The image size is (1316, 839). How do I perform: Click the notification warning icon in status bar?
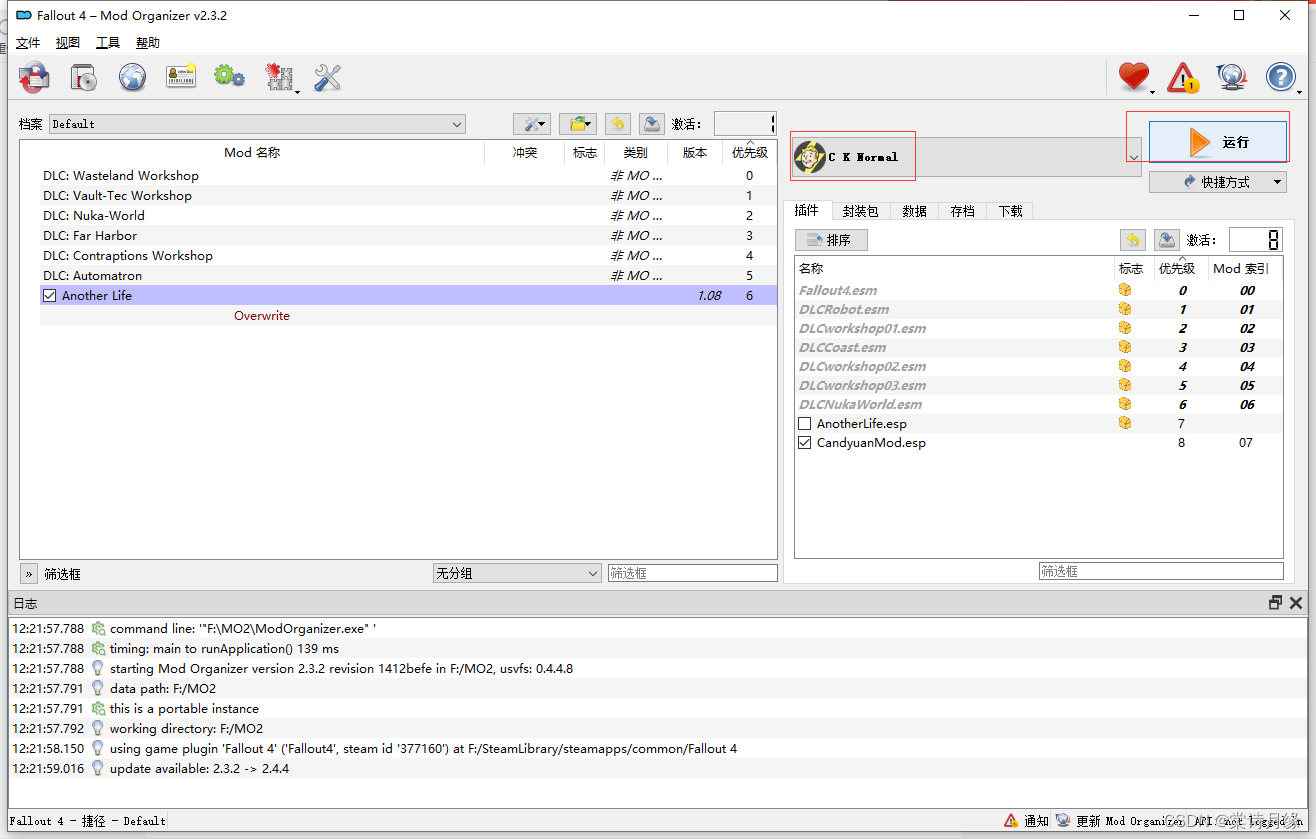click(x=1011, y=821)
